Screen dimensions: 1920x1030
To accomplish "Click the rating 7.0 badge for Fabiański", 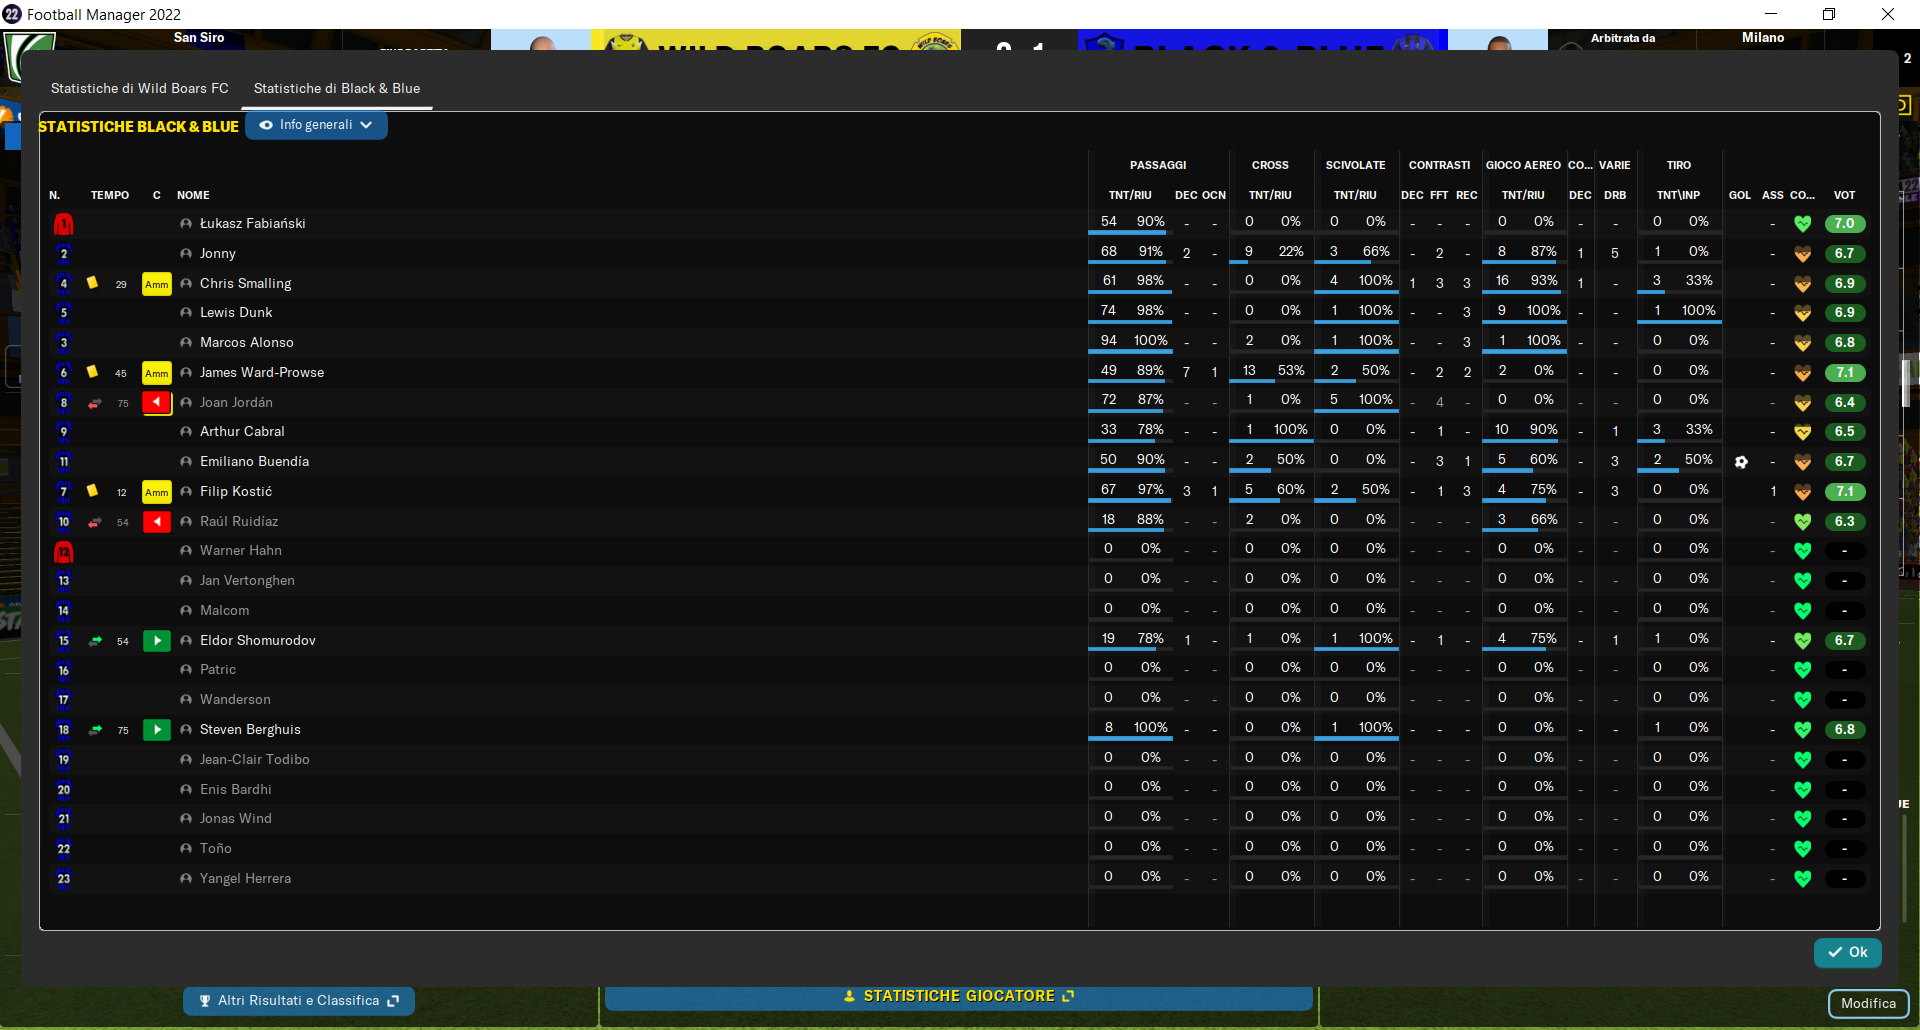I will pyautogui.click(x=1844, y=224).
